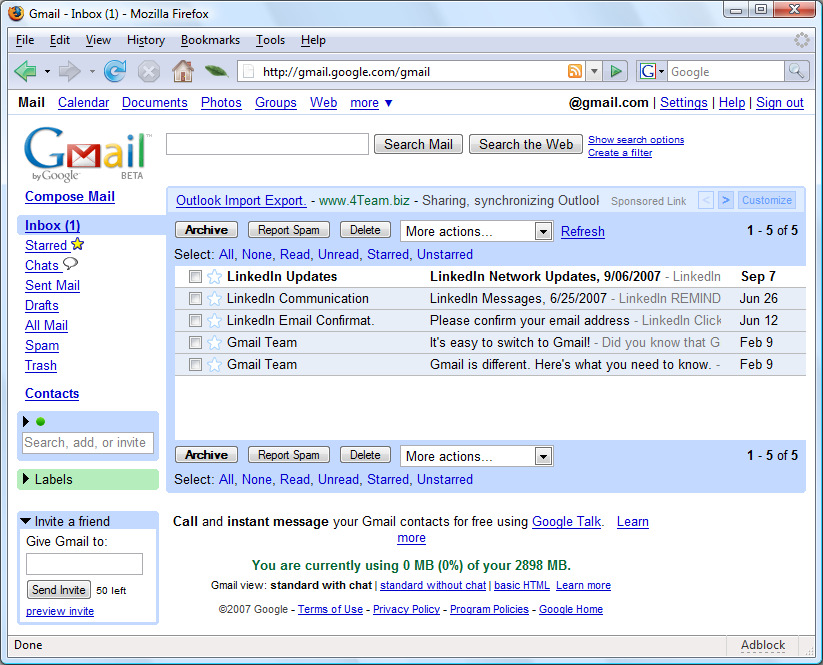
Task: Check the 'Gmail is different' email
Action: point(195,365)
